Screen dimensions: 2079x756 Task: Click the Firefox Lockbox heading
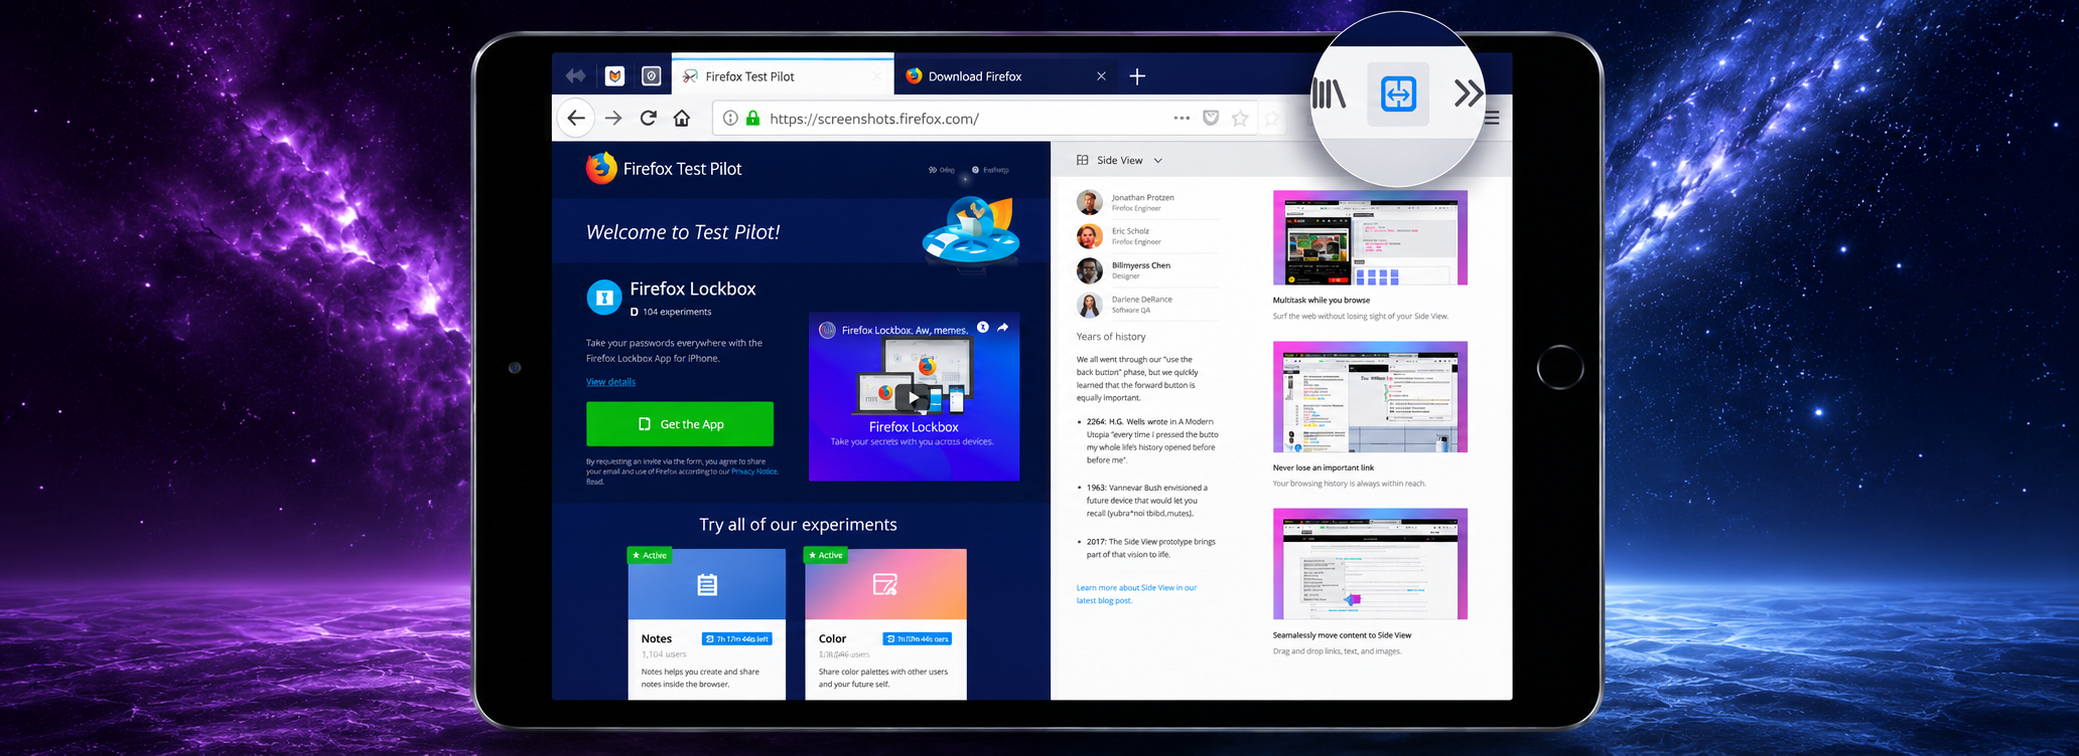(x=693, y=289)
